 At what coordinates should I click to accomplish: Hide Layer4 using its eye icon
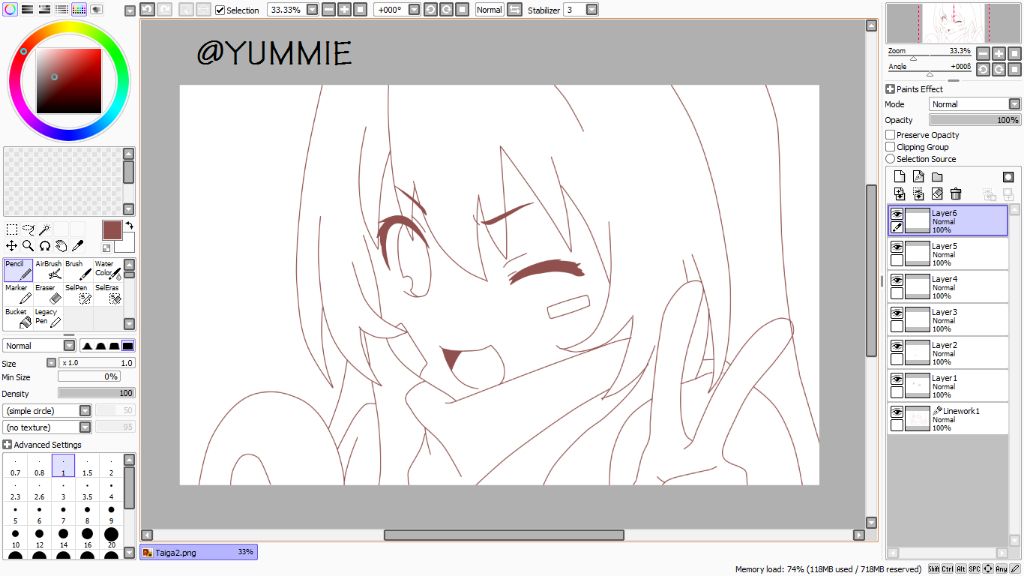[x=897, y=280]
